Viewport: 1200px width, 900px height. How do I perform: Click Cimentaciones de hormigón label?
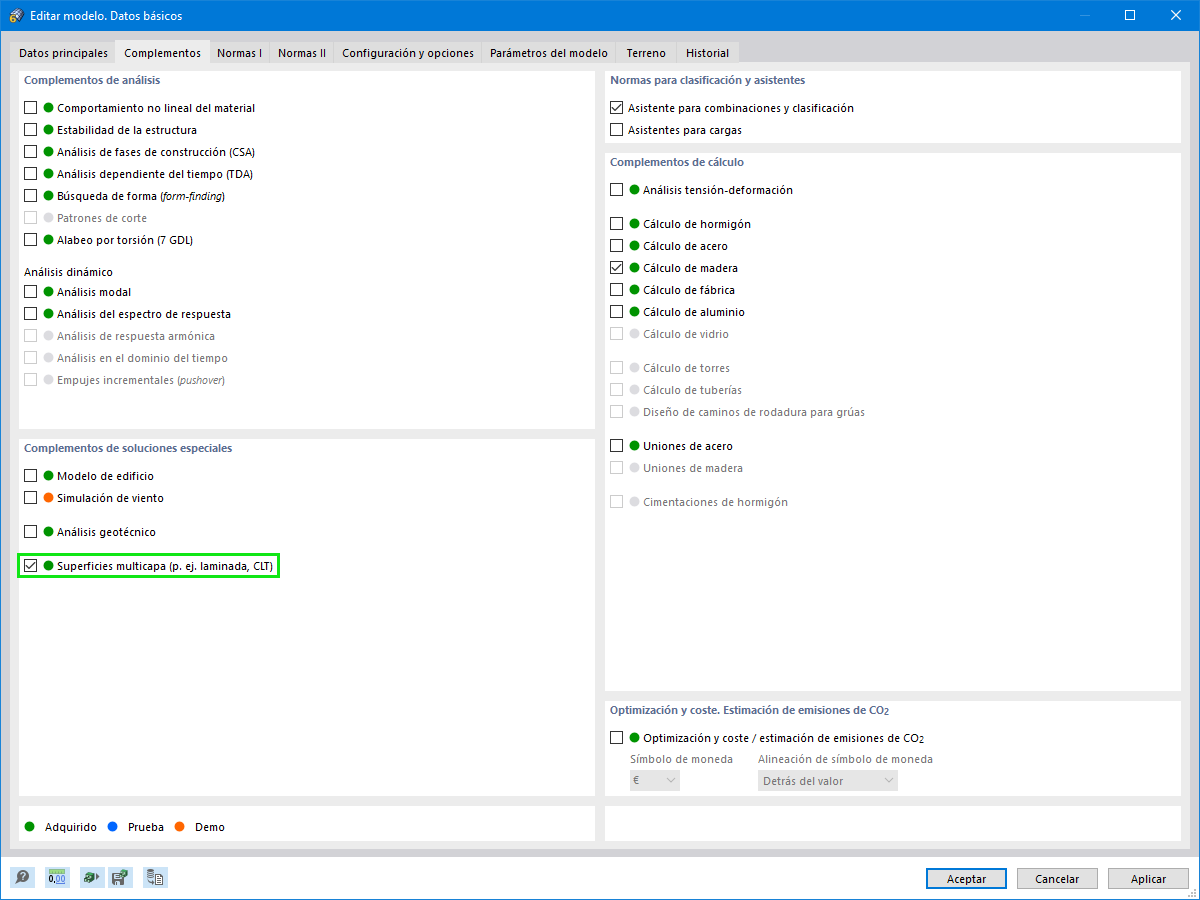[715, 502]
